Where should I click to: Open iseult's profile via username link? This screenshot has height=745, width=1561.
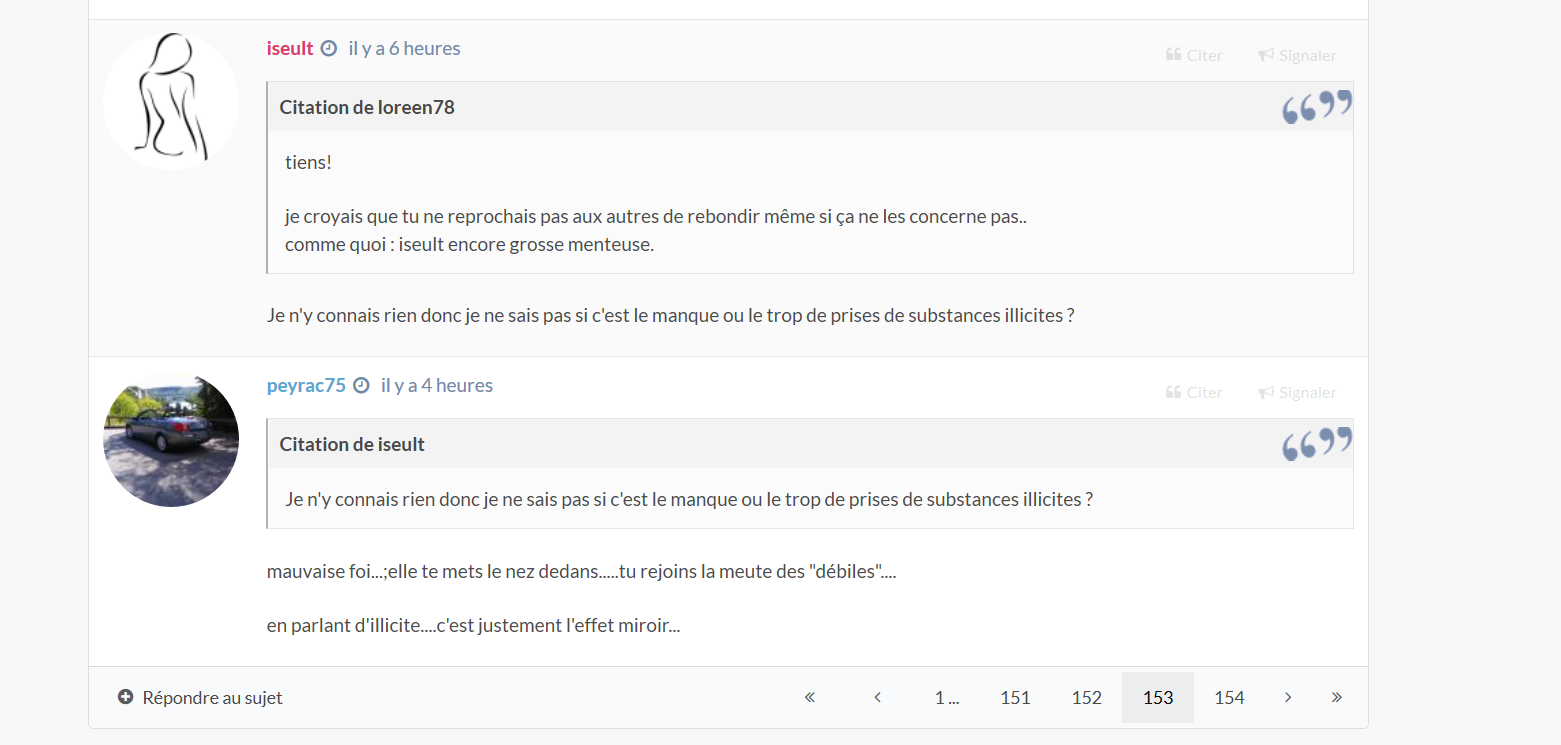[x=290, y=48]
